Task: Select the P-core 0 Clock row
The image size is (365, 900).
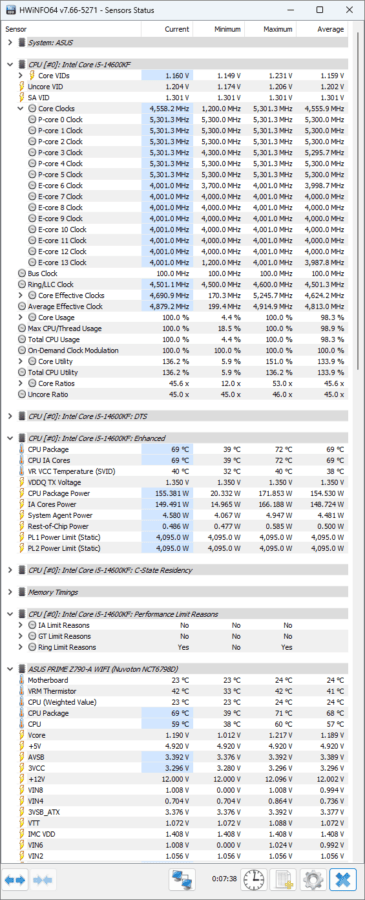Action: 175,120
